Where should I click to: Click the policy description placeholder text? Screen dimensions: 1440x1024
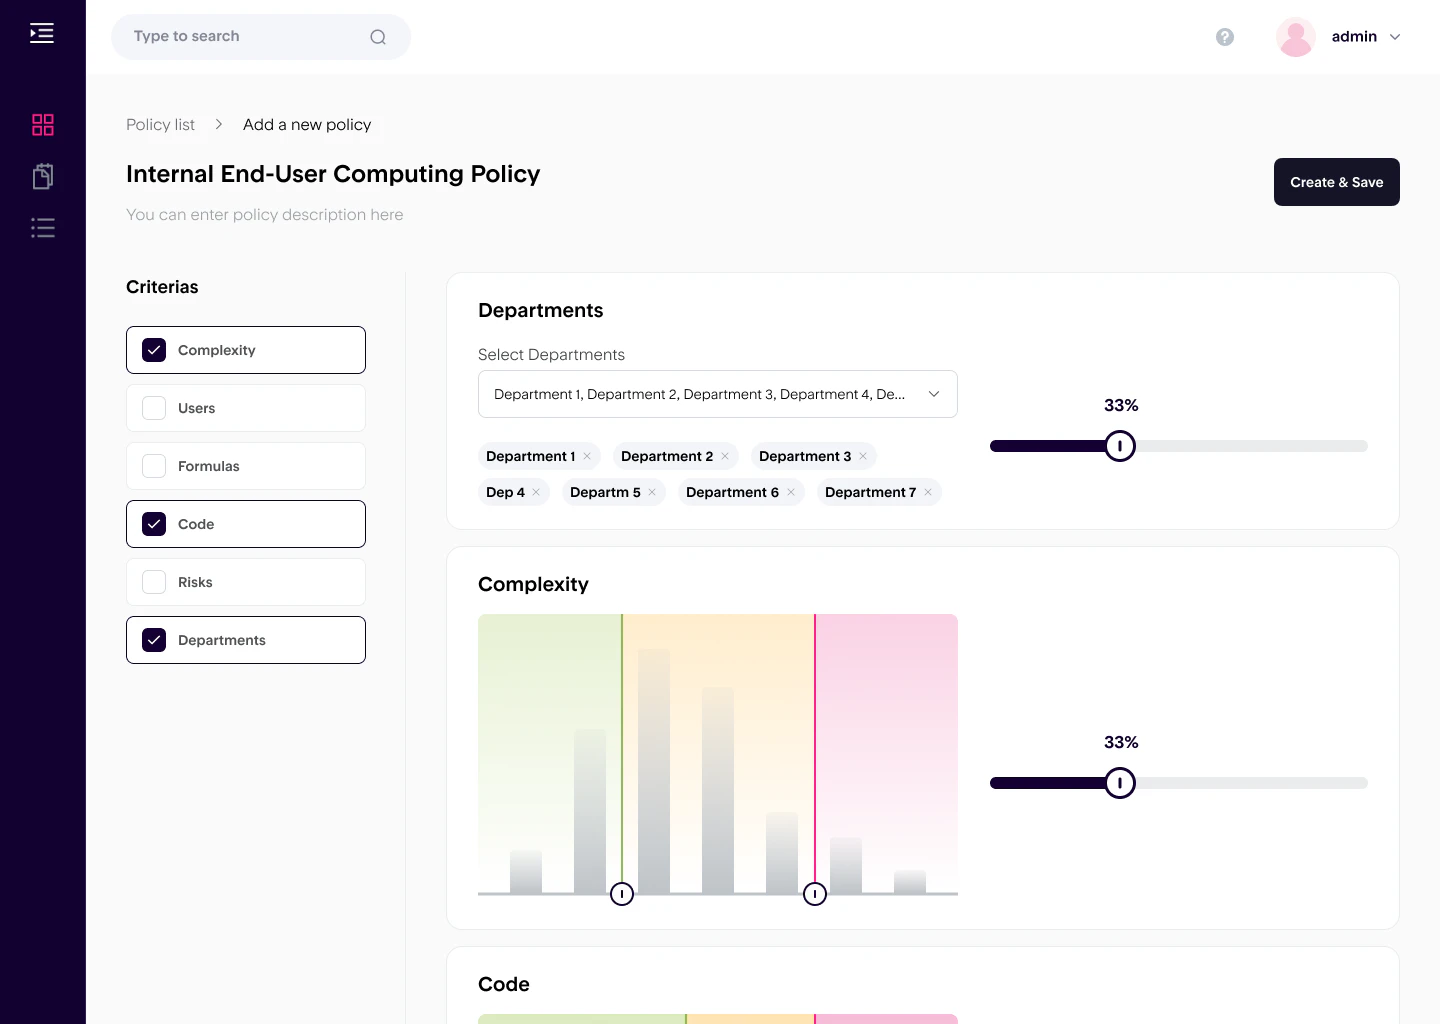[264, 214]
